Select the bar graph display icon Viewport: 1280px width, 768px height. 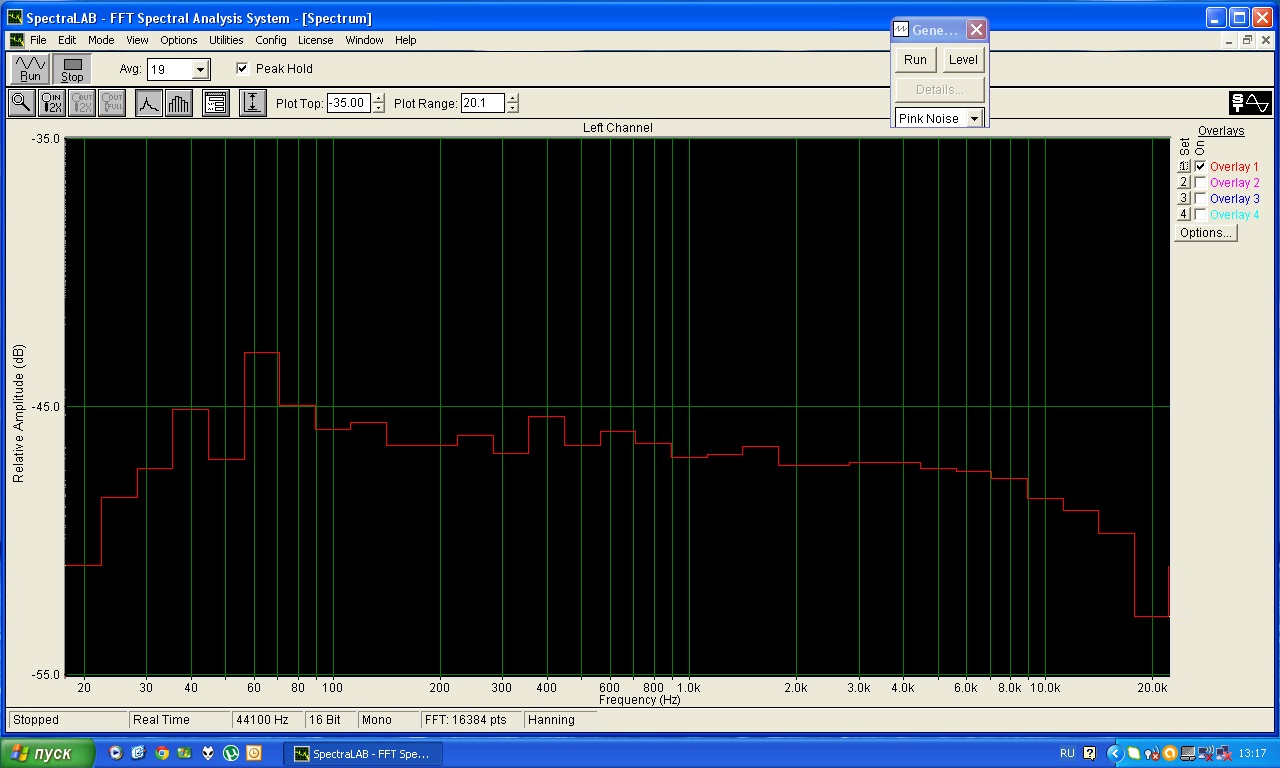click(x=179, y=103)
